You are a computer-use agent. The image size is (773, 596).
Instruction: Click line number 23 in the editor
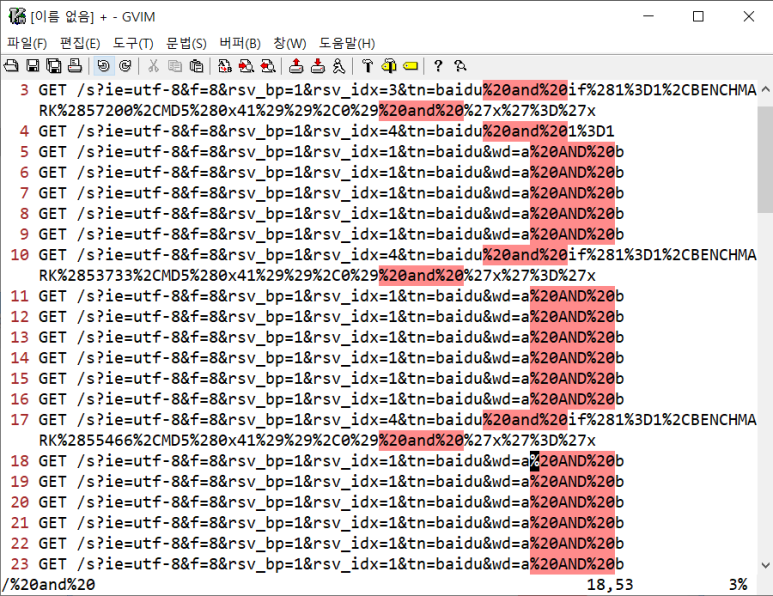20,564
